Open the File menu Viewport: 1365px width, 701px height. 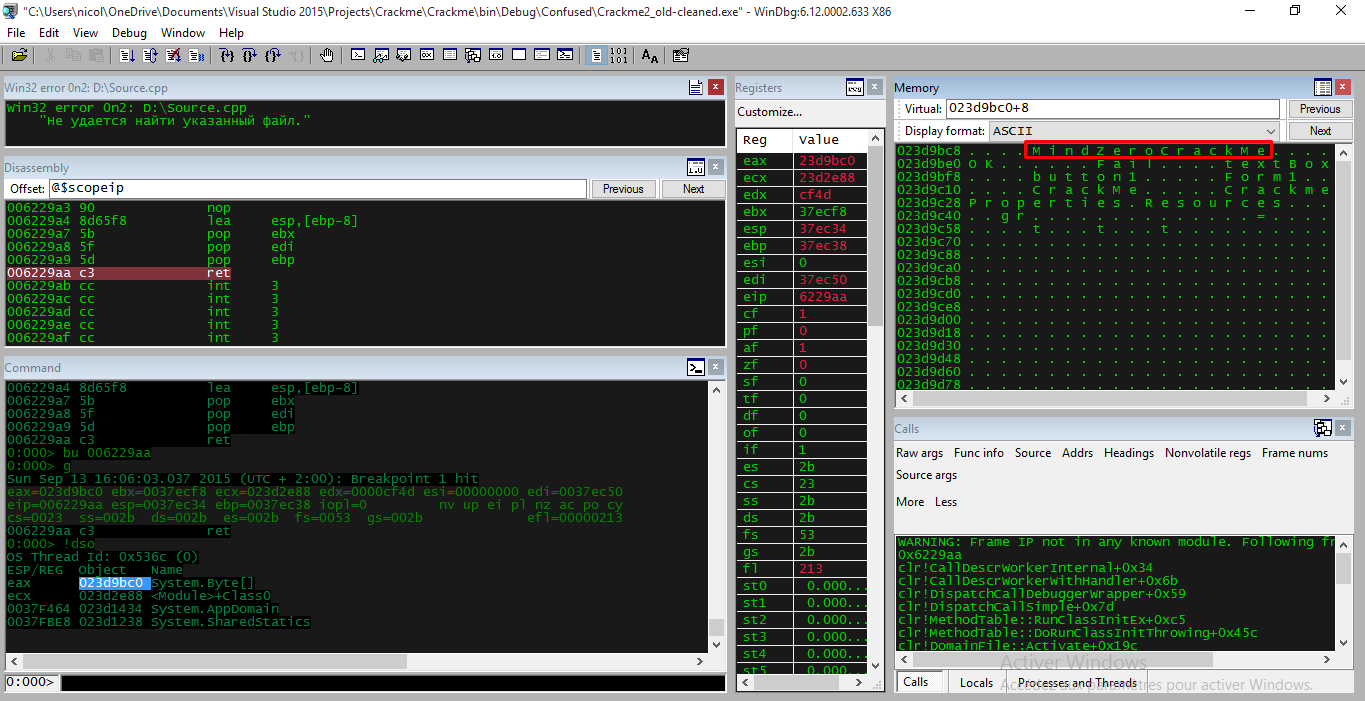click(16, 33)
